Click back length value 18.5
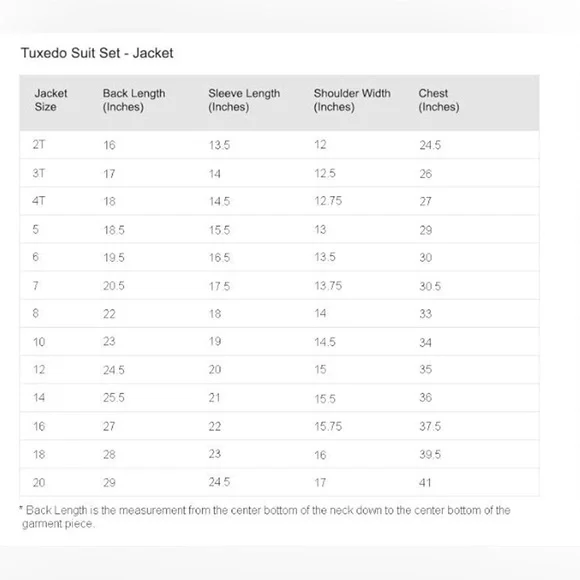The image size is (580, 580). (114, 230)
